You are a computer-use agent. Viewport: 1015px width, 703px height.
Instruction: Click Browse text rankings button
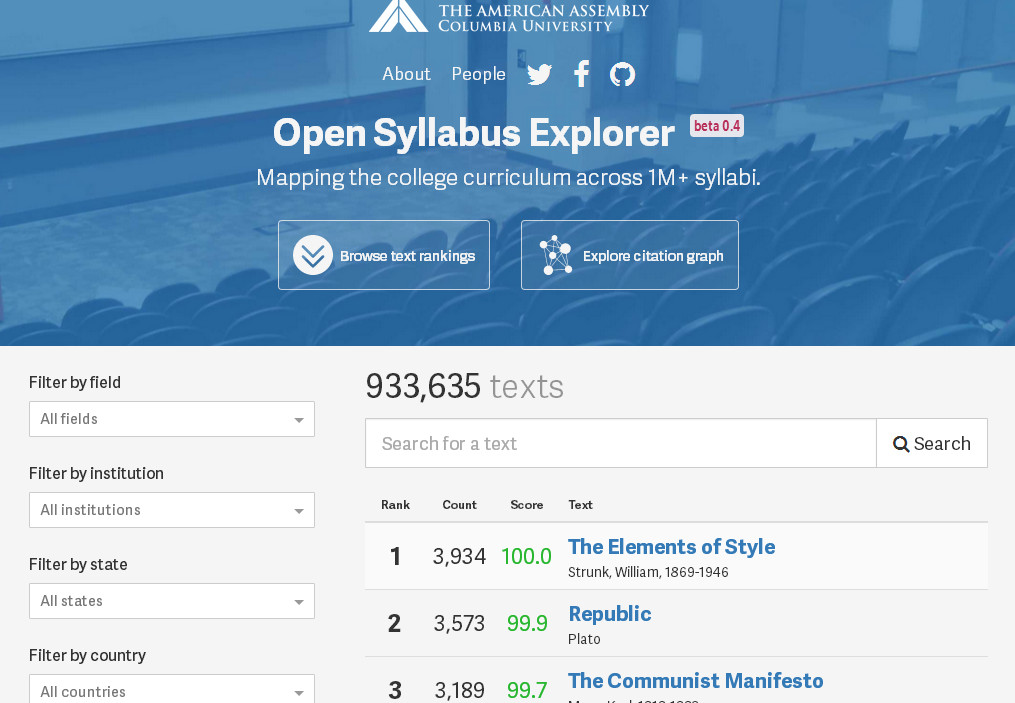(x=384, y=255)
